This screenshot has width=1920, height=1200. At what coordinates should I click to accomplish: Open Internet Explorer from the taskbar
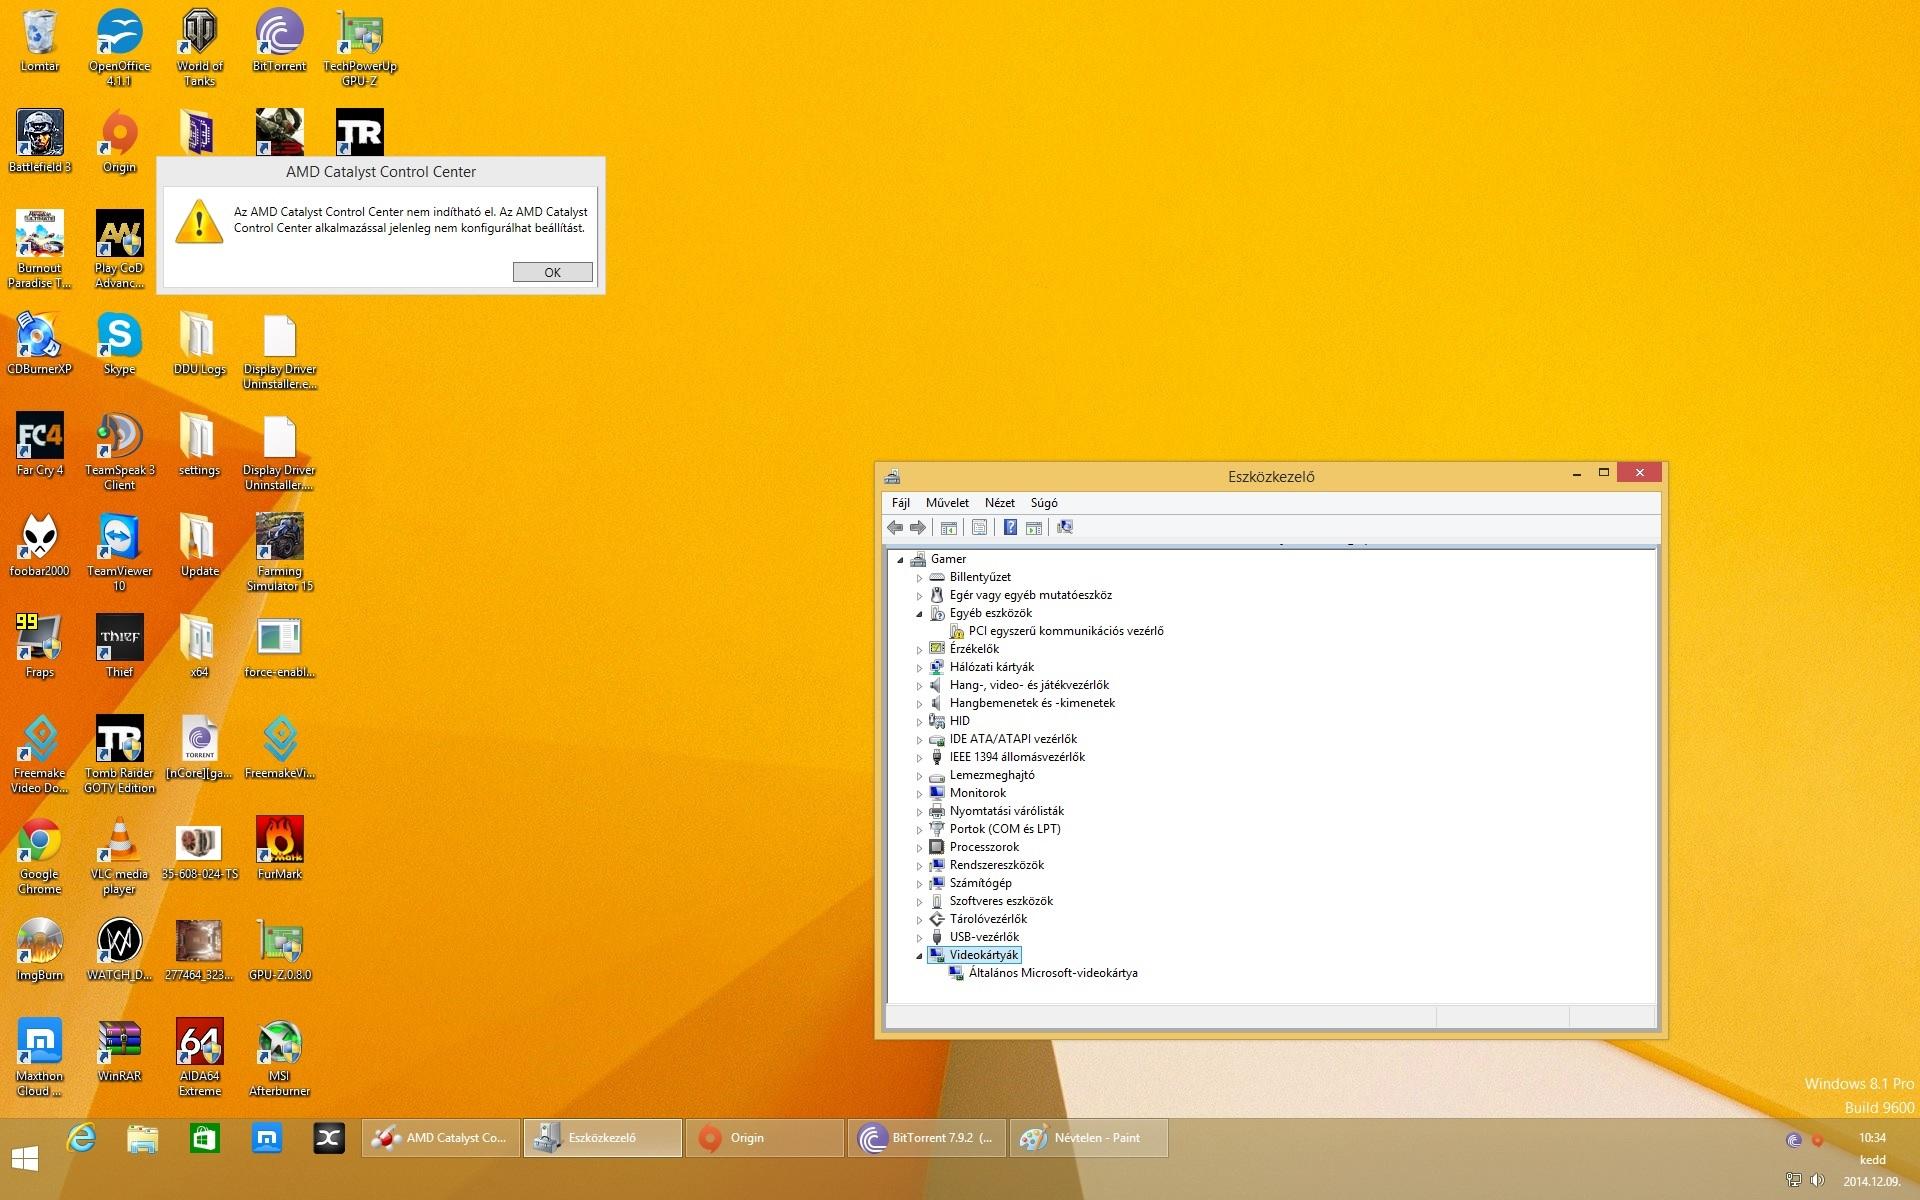[x=81, y=1138]
